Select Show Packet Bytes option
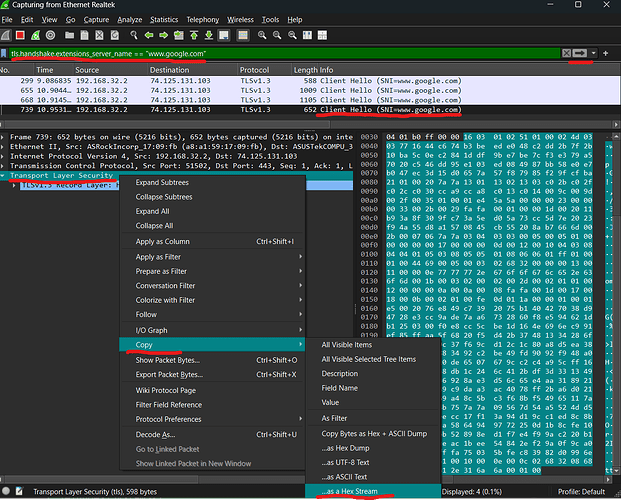This screenshot has width=621, height=500. 212,360
